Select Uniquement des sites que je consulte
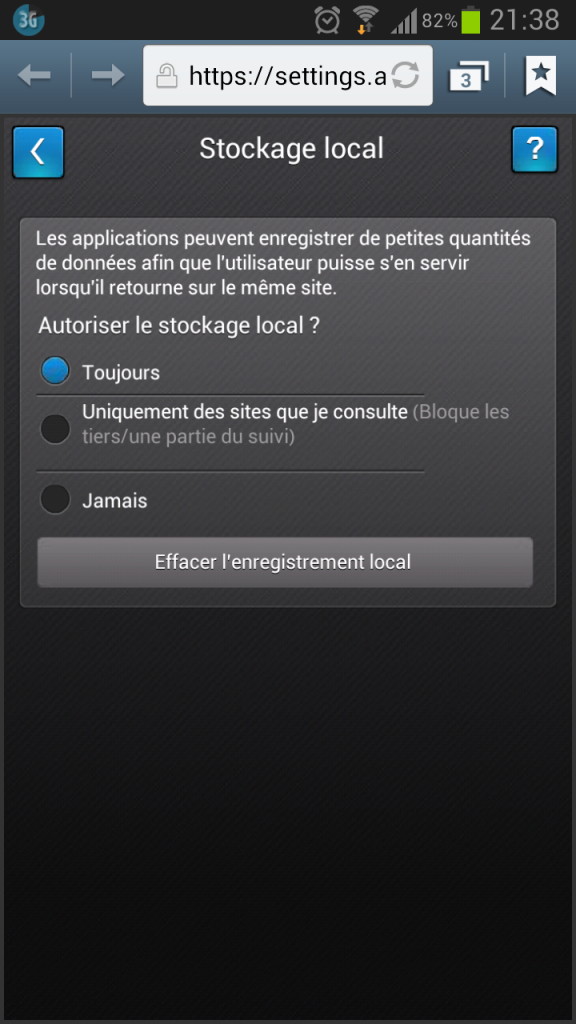The height and width of the screenshot is (1024, 576). click(55, 429)
